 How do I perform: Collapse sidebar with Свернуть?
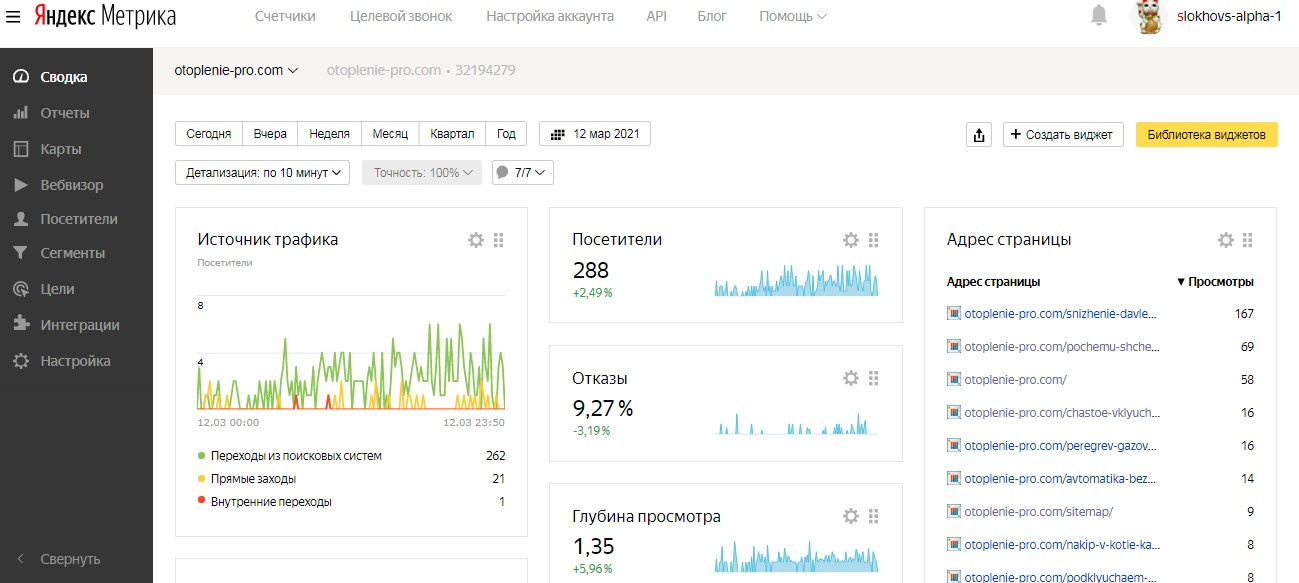pyautogui.click(x=60, y=559)
